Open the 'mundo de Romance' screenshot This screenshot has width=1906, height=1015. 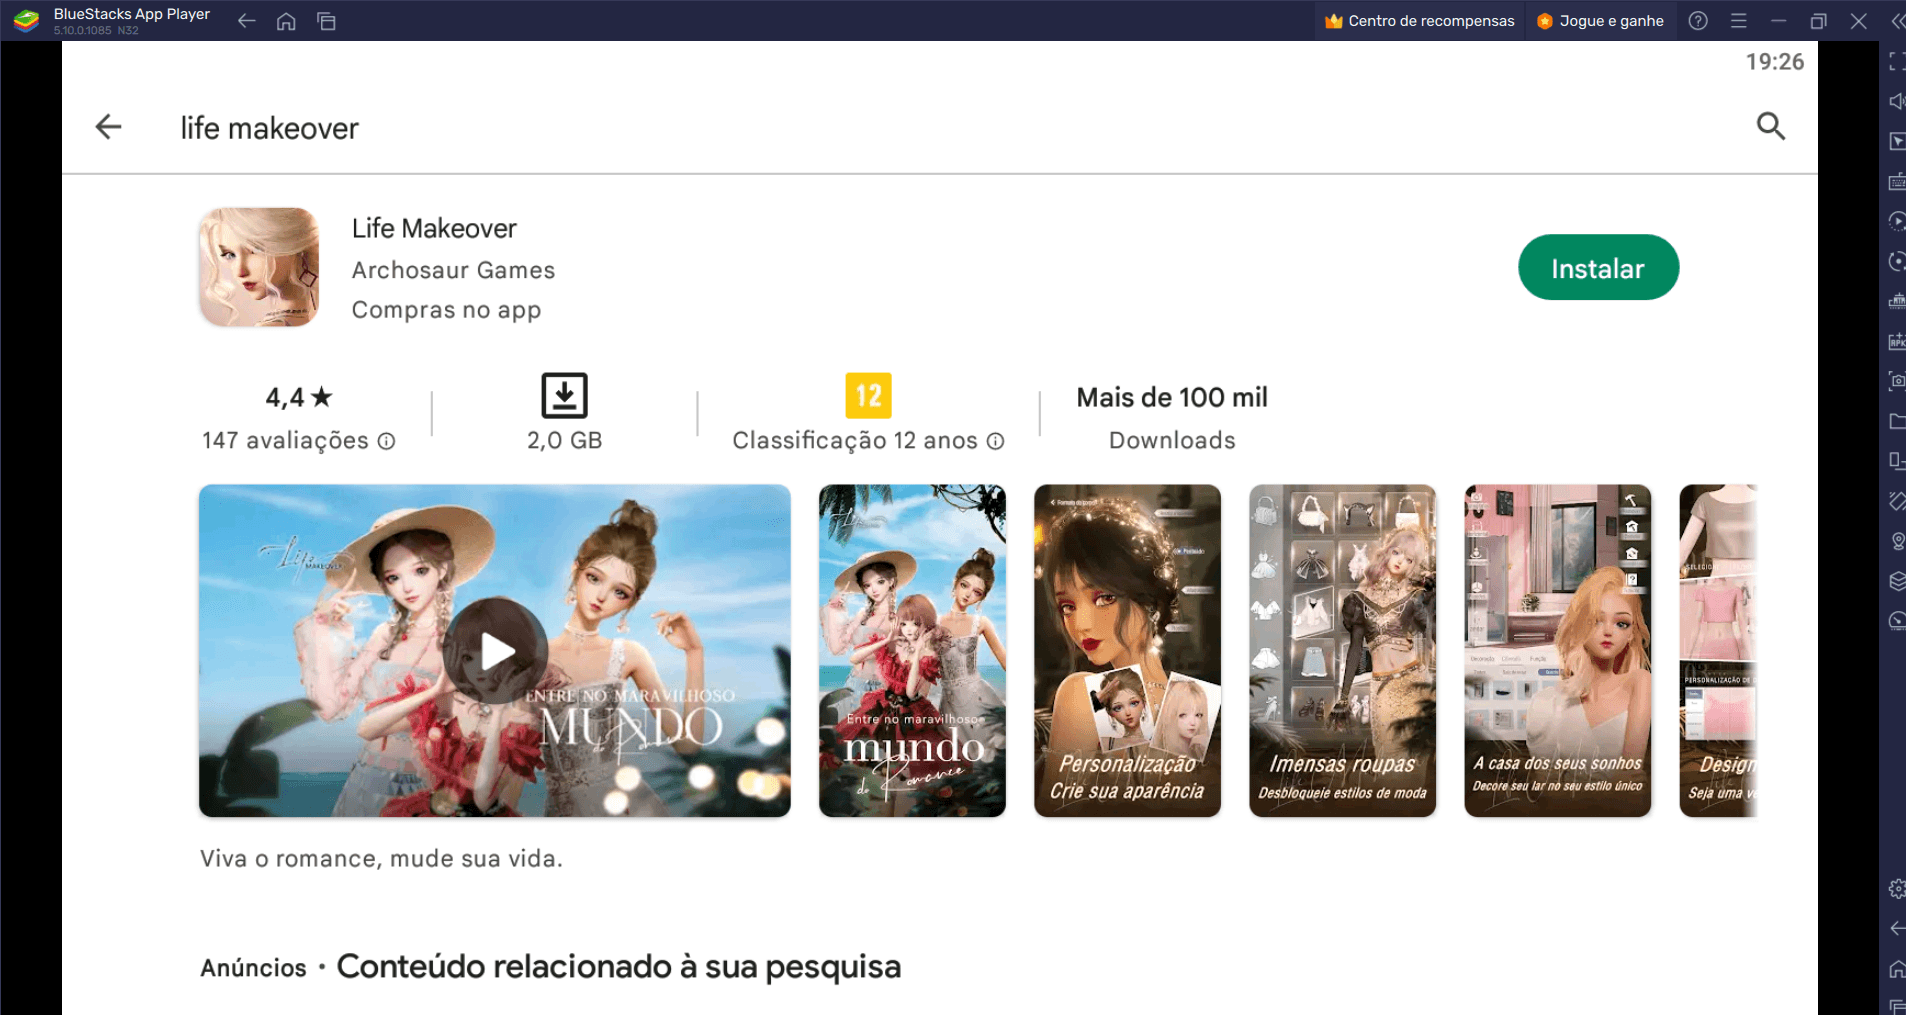912,651
